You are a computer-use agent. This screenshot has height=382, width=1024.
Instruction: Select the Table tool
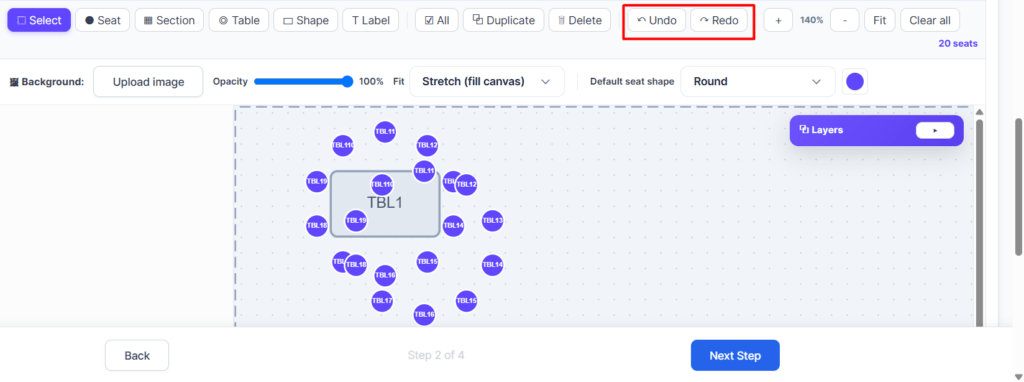(x=238, y=20)
